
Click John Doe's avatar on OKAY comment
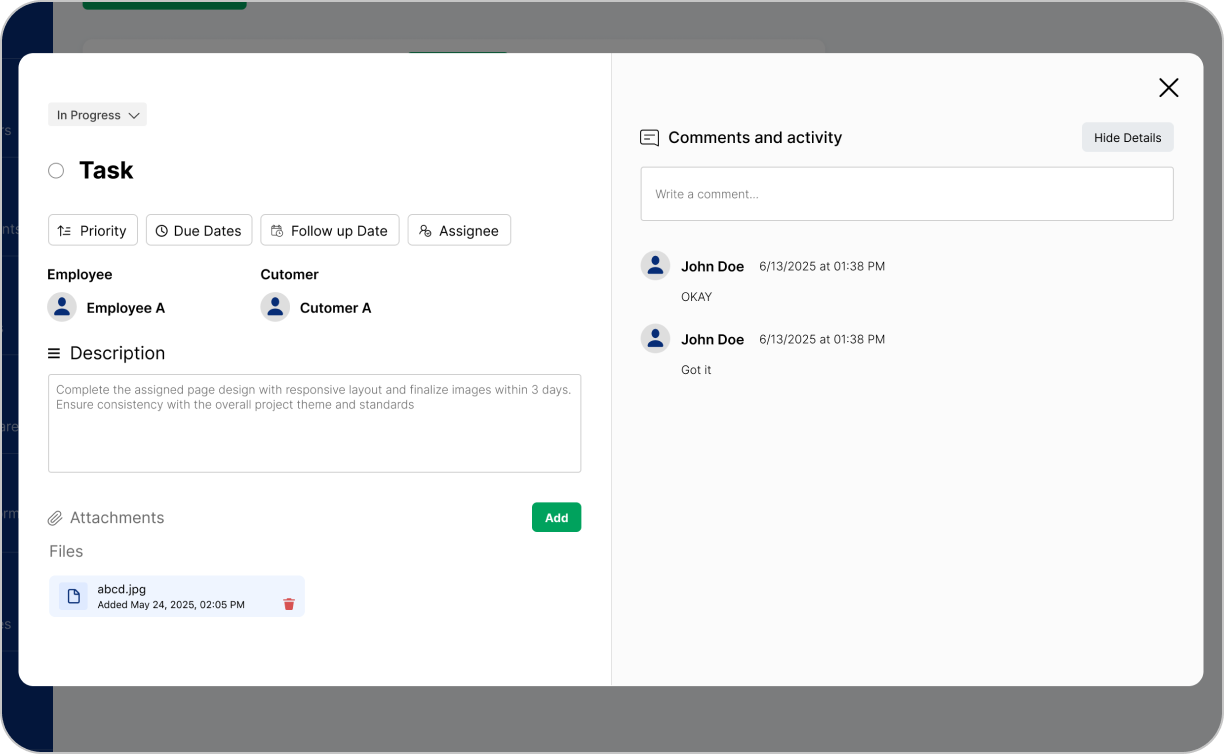pos(655,266)
